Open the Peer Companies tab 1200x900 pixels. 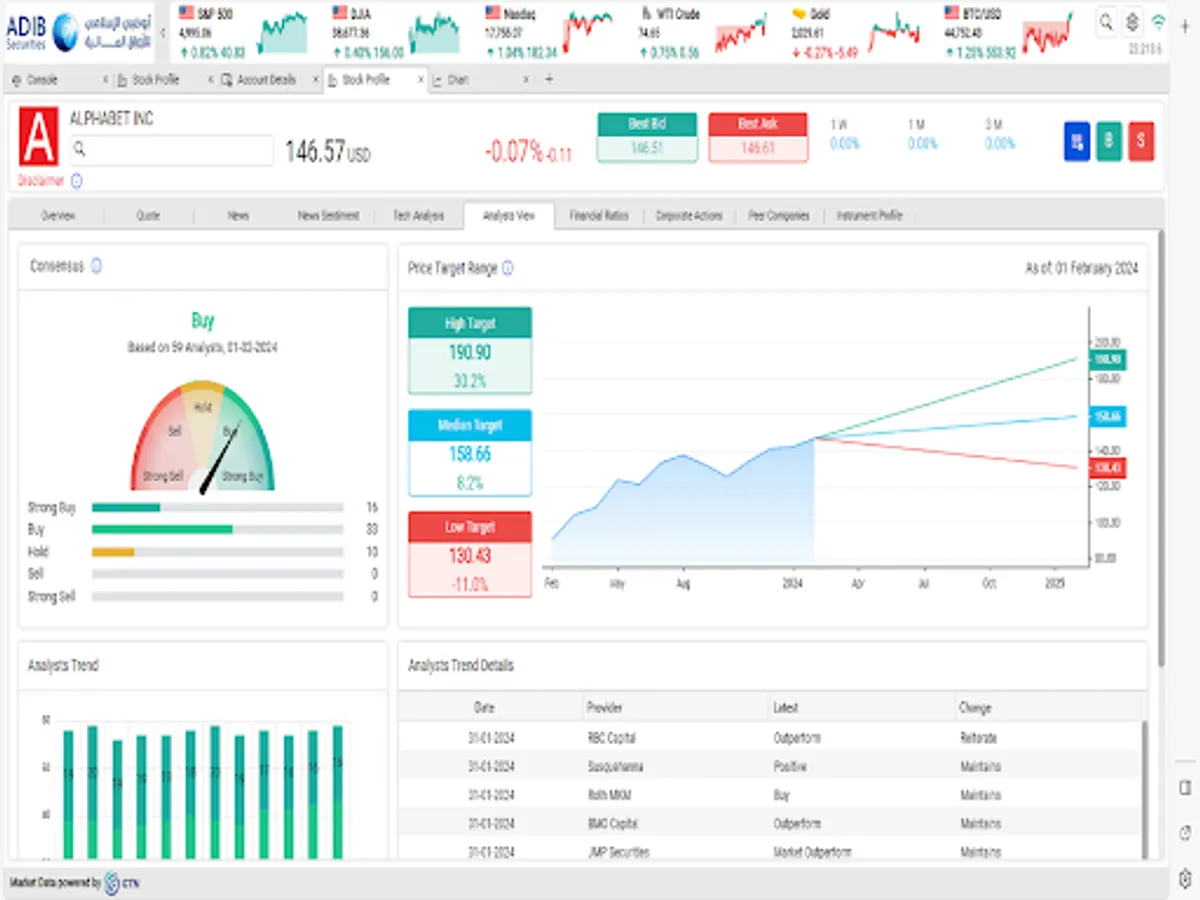coord(779,215)
